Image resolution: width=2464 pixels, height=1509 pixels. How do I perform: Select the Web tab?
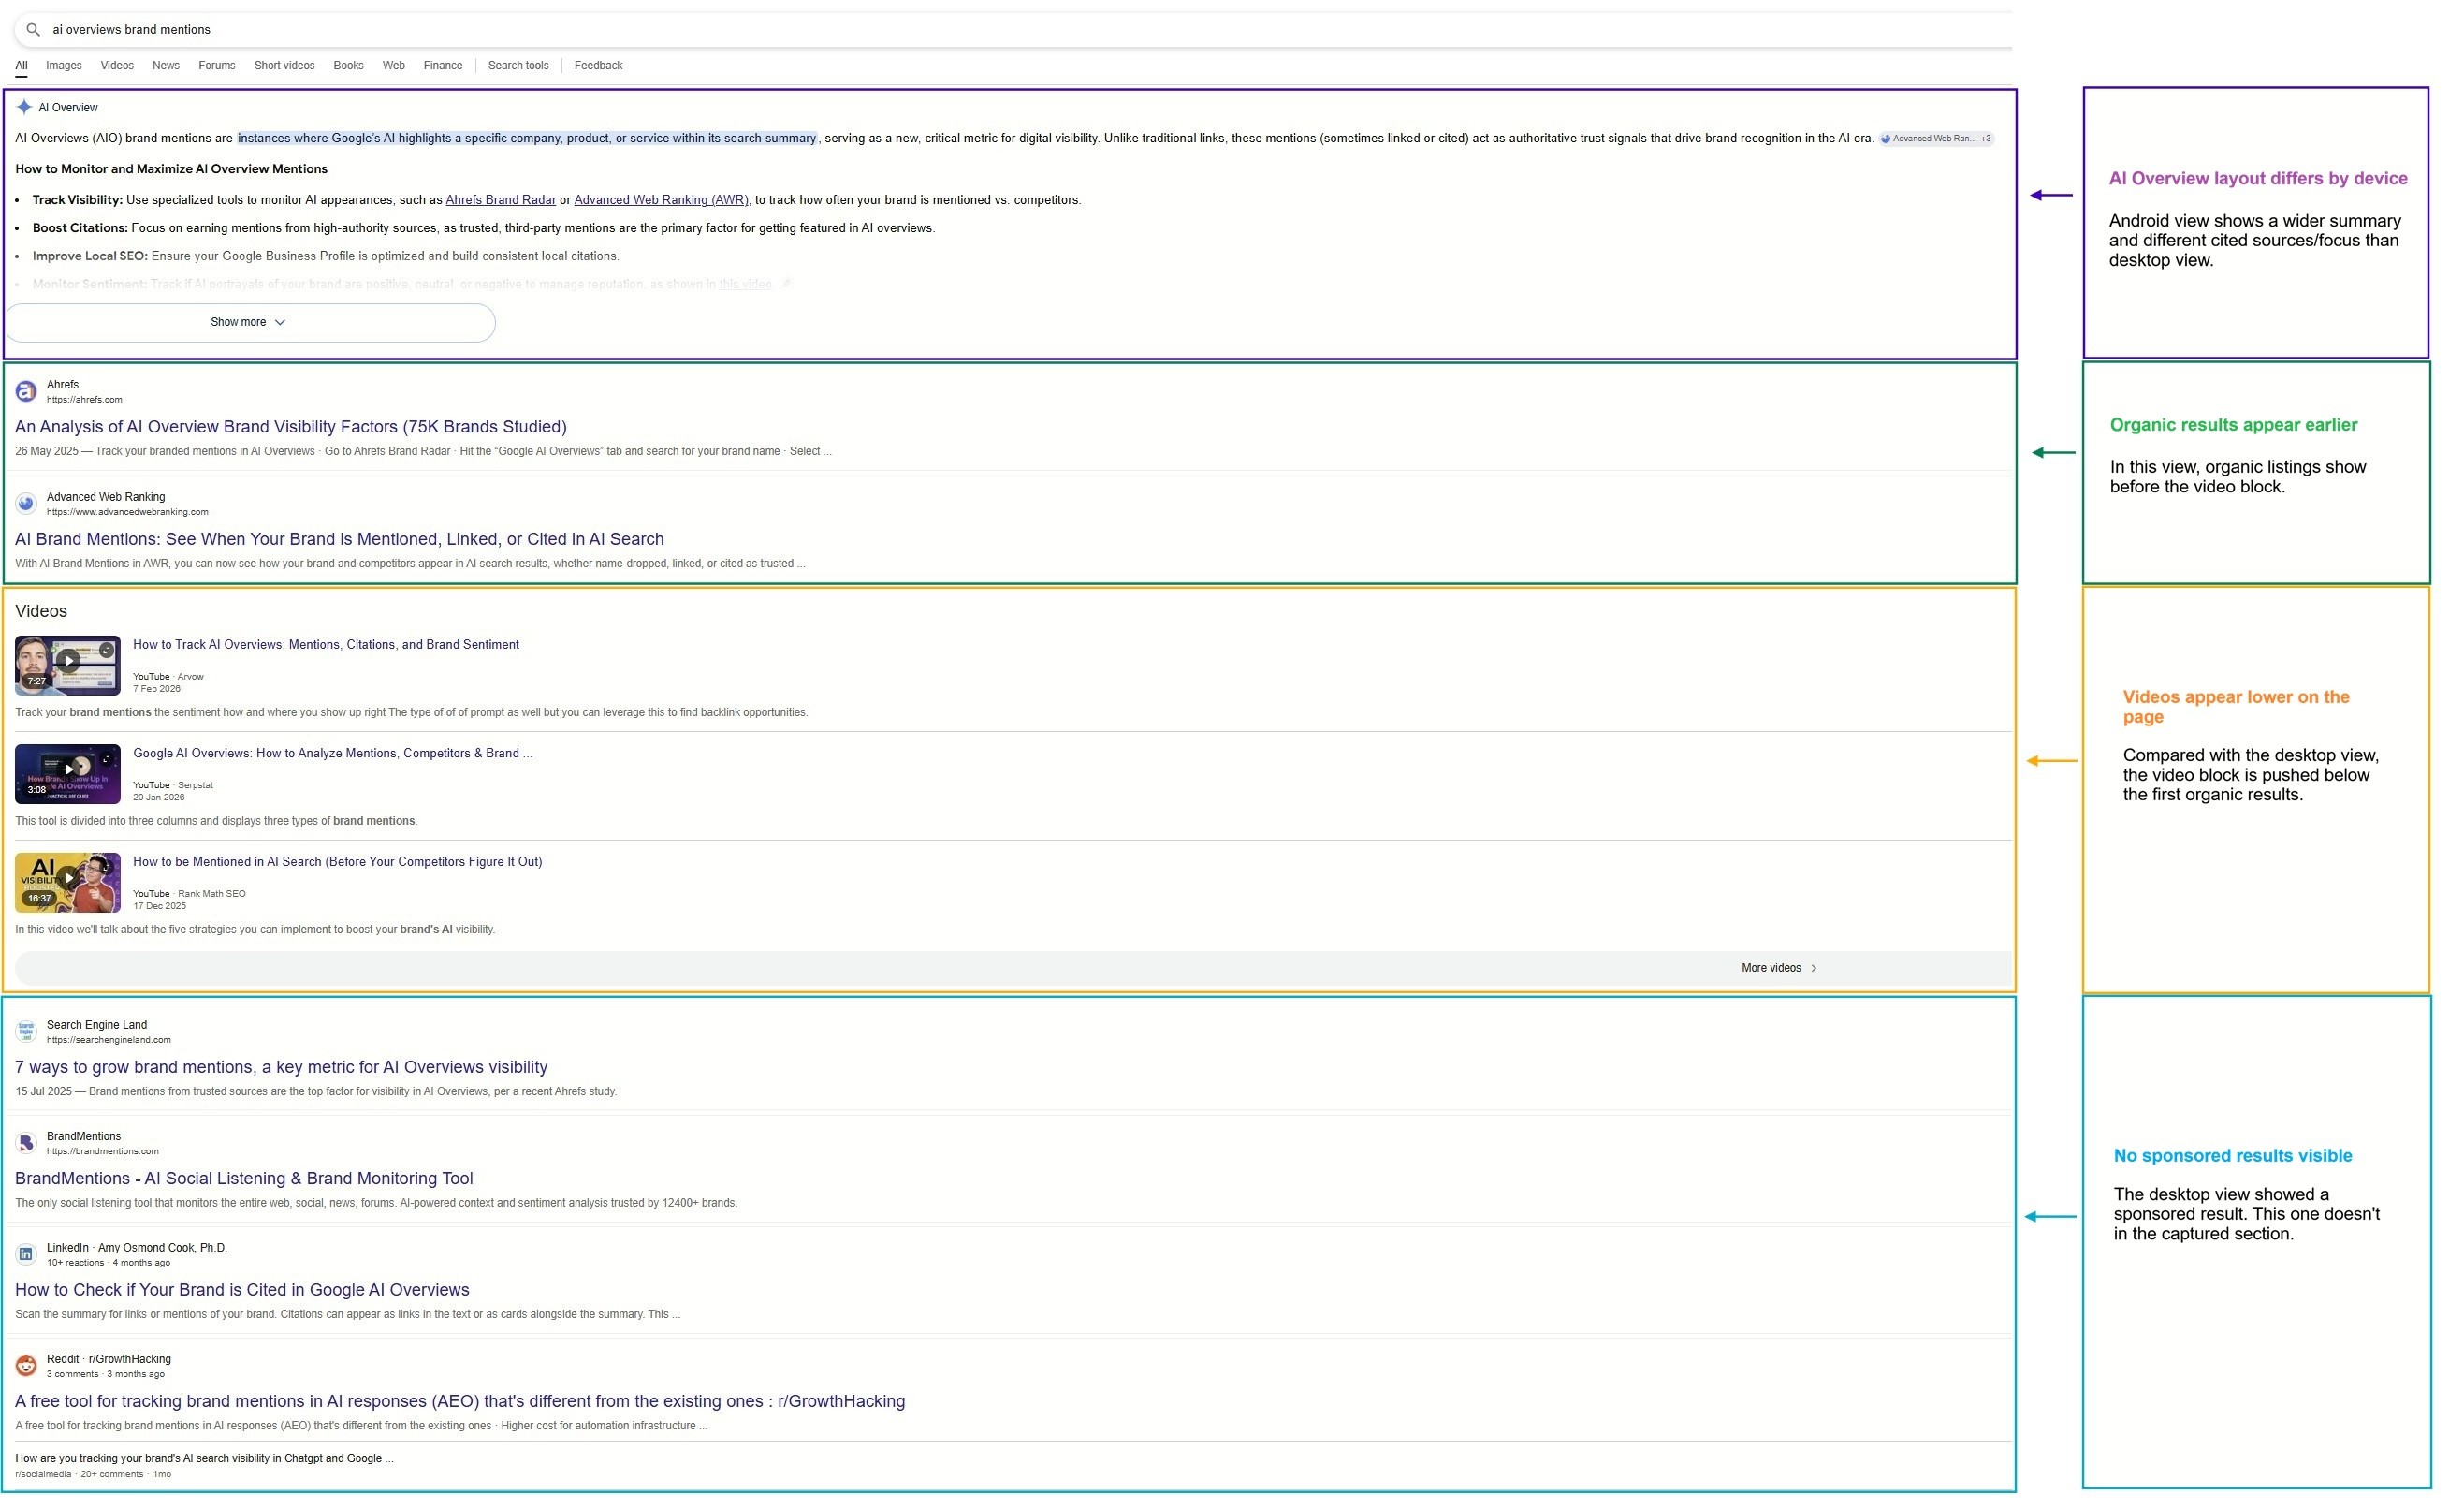[x=396, y=66]
